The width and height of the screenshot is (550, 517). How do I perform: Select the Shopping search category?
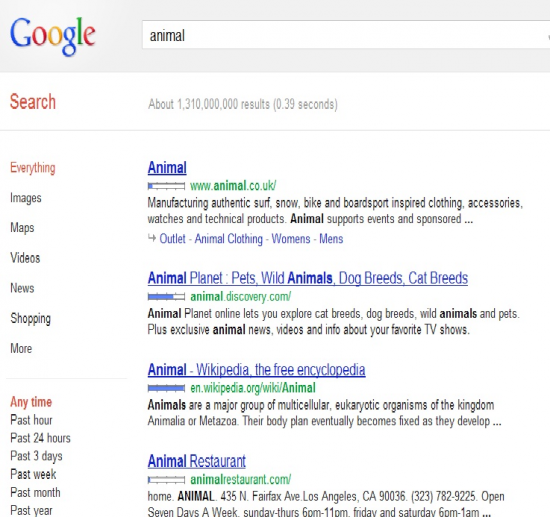coord(30,318)
